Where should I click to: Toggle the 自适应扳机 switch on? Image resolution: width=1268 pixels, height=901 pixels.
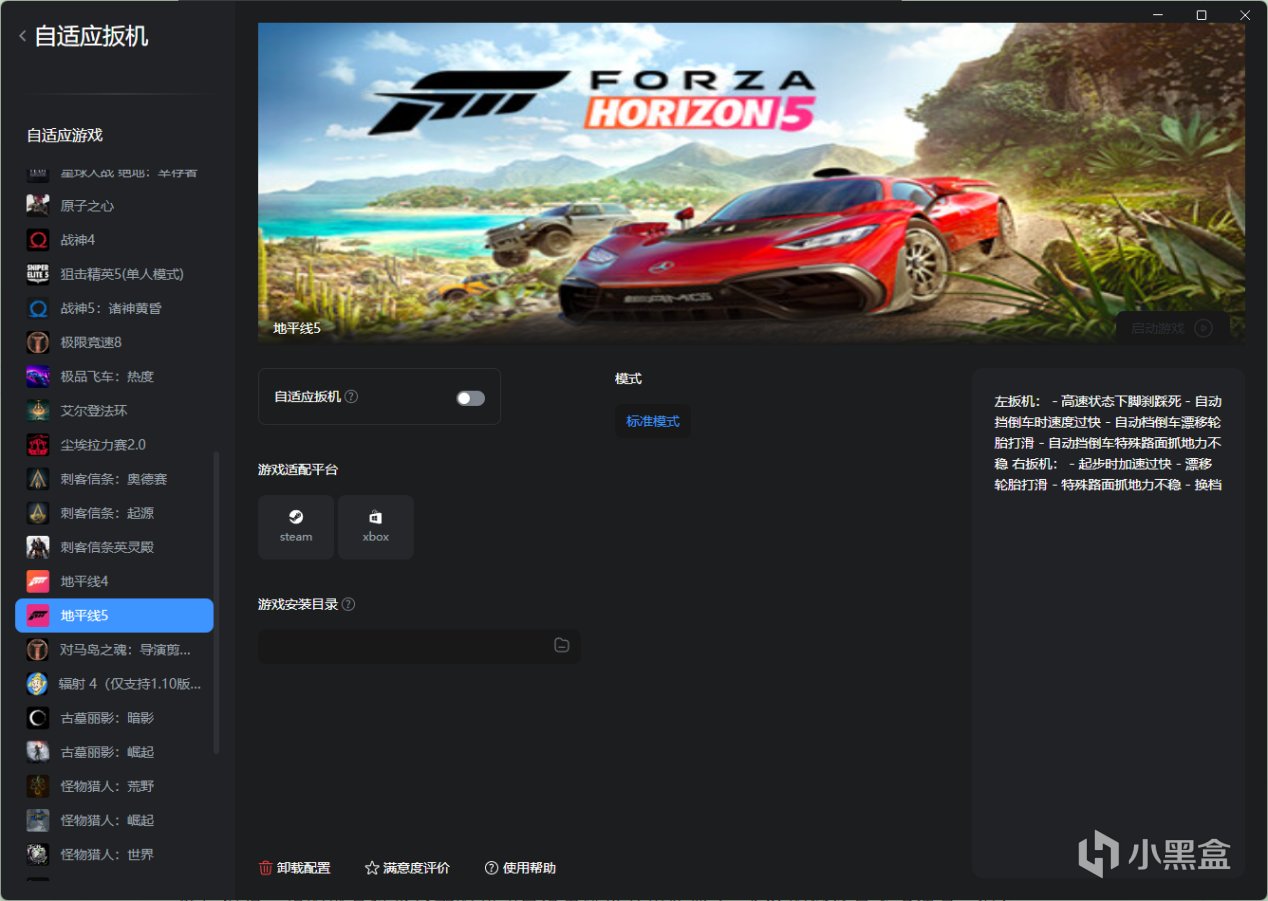(x=470, y=398)
